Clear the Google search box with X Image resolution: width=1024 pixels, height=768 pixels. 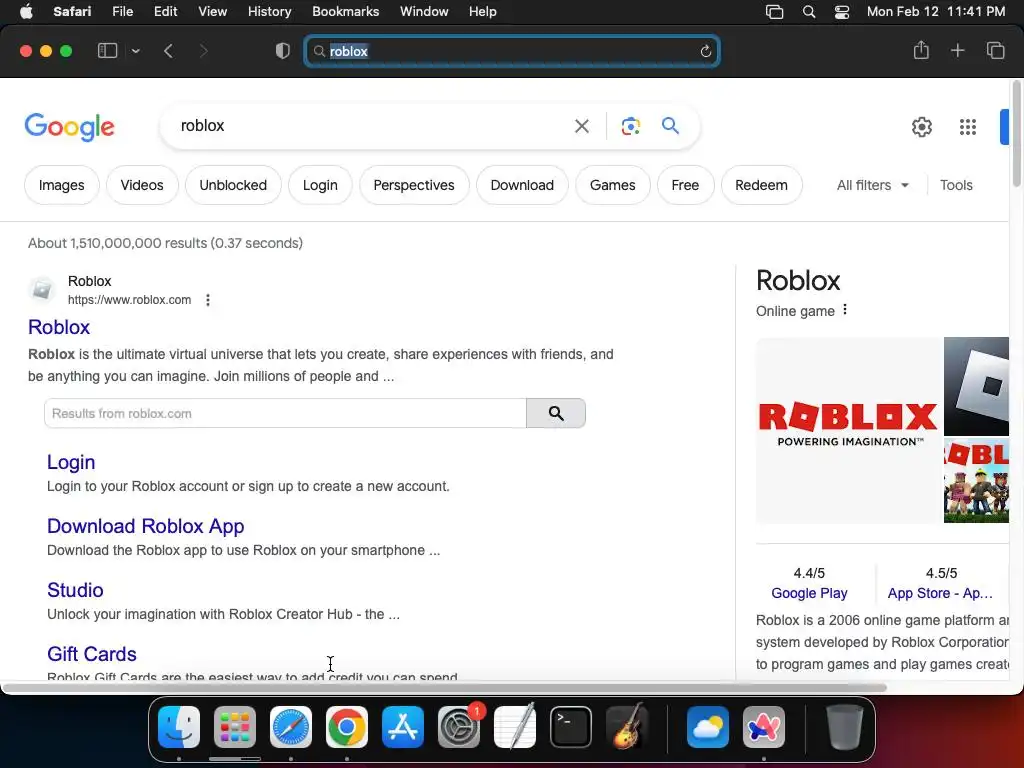tap(581, 126)
